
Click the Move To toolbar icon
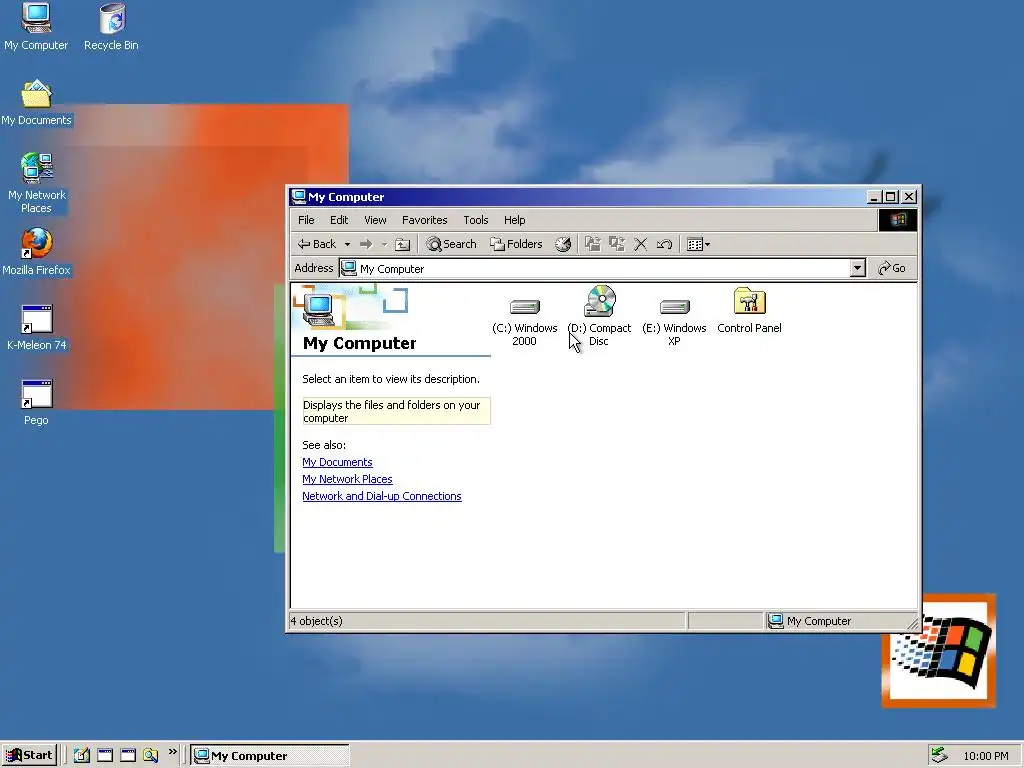[592, 244]
